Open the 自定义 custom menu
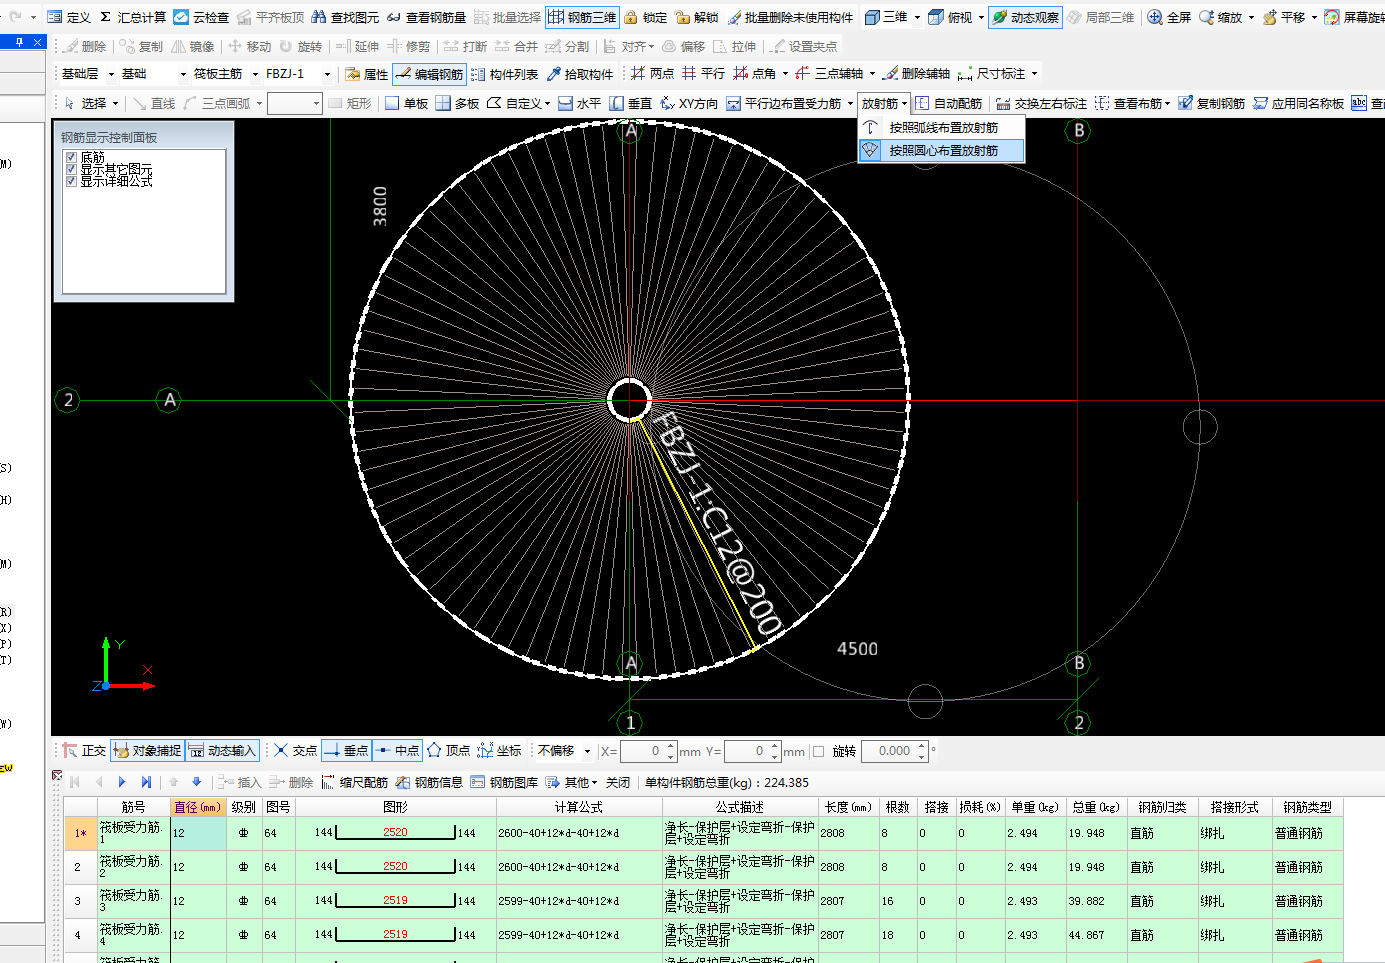 [519, 103]
